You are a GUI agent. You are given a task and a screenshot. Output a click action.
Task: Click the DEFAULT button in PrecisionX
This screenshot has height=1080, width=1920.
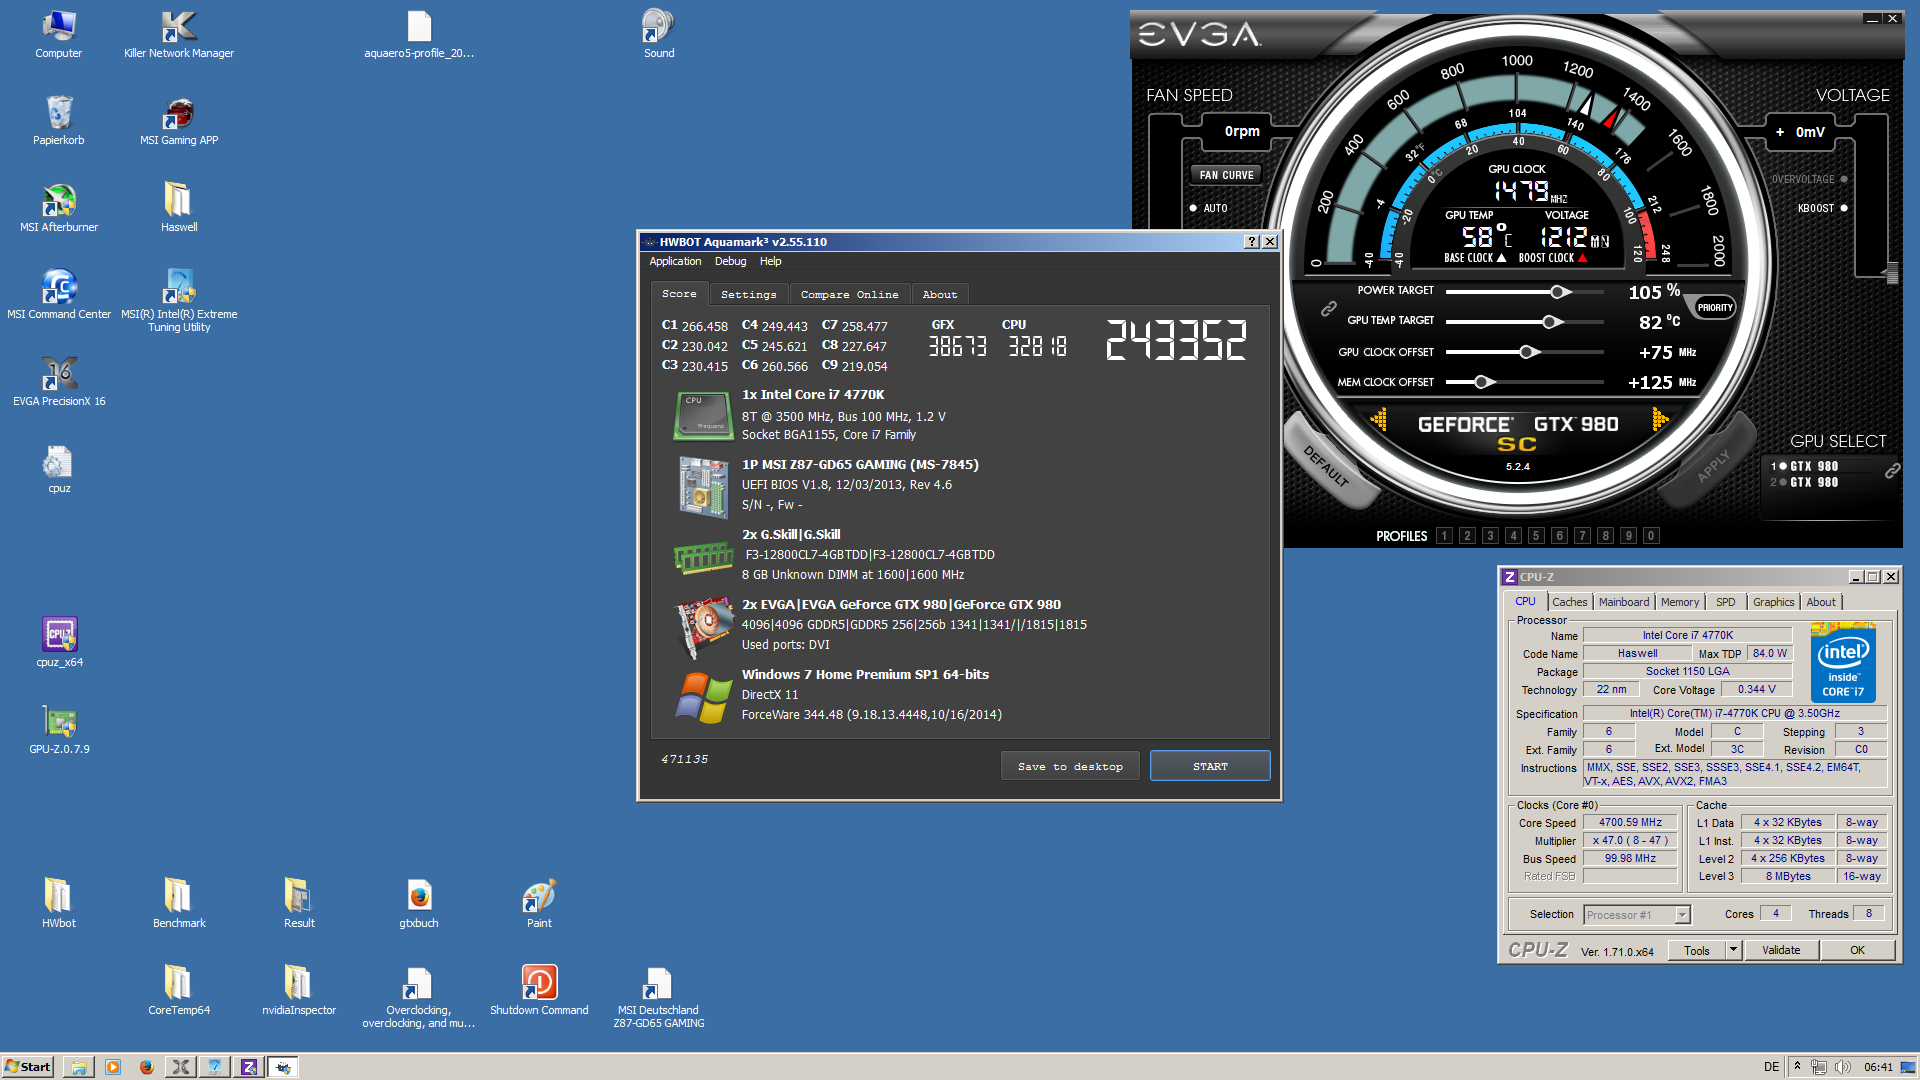[x=1325, y=467]
